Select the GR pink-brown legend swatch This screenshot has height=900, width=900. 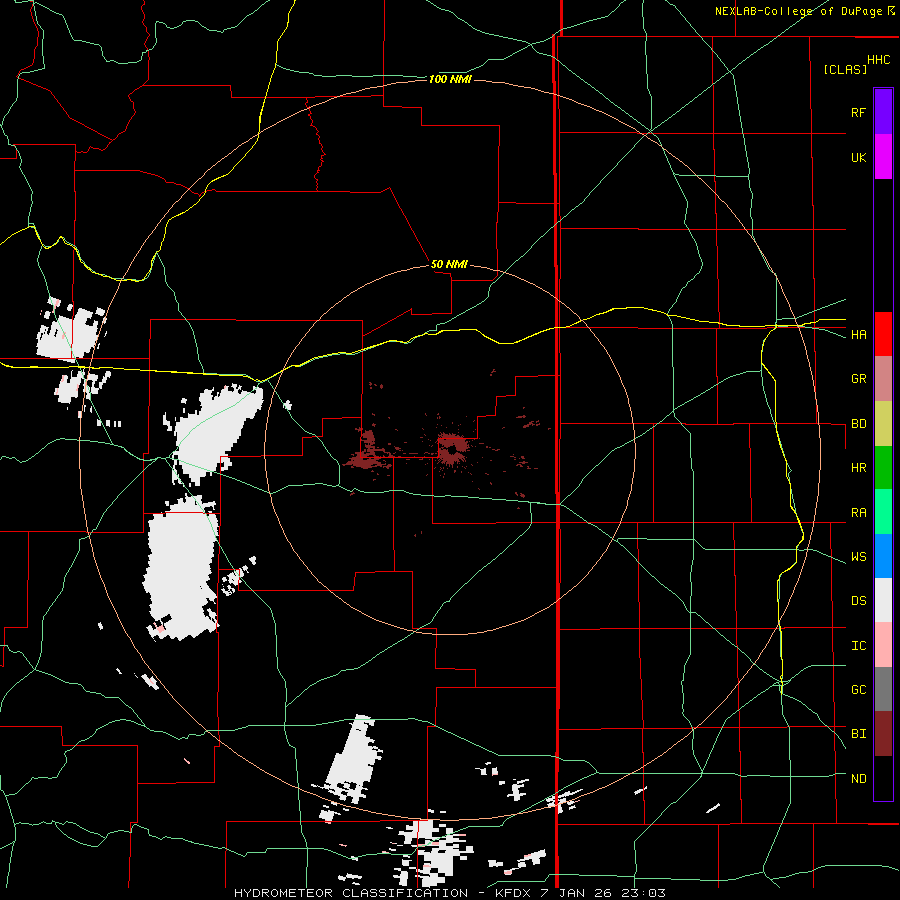tap(883, 379)
